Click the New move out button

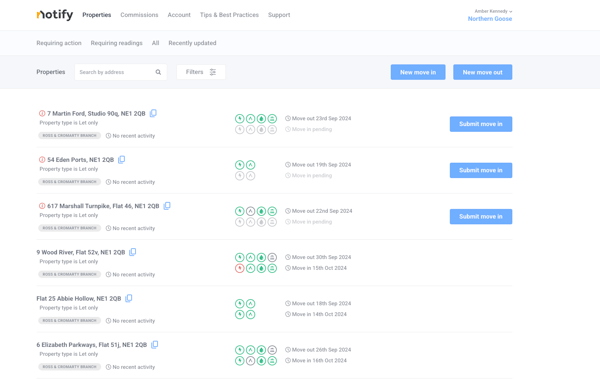(483, 72)
